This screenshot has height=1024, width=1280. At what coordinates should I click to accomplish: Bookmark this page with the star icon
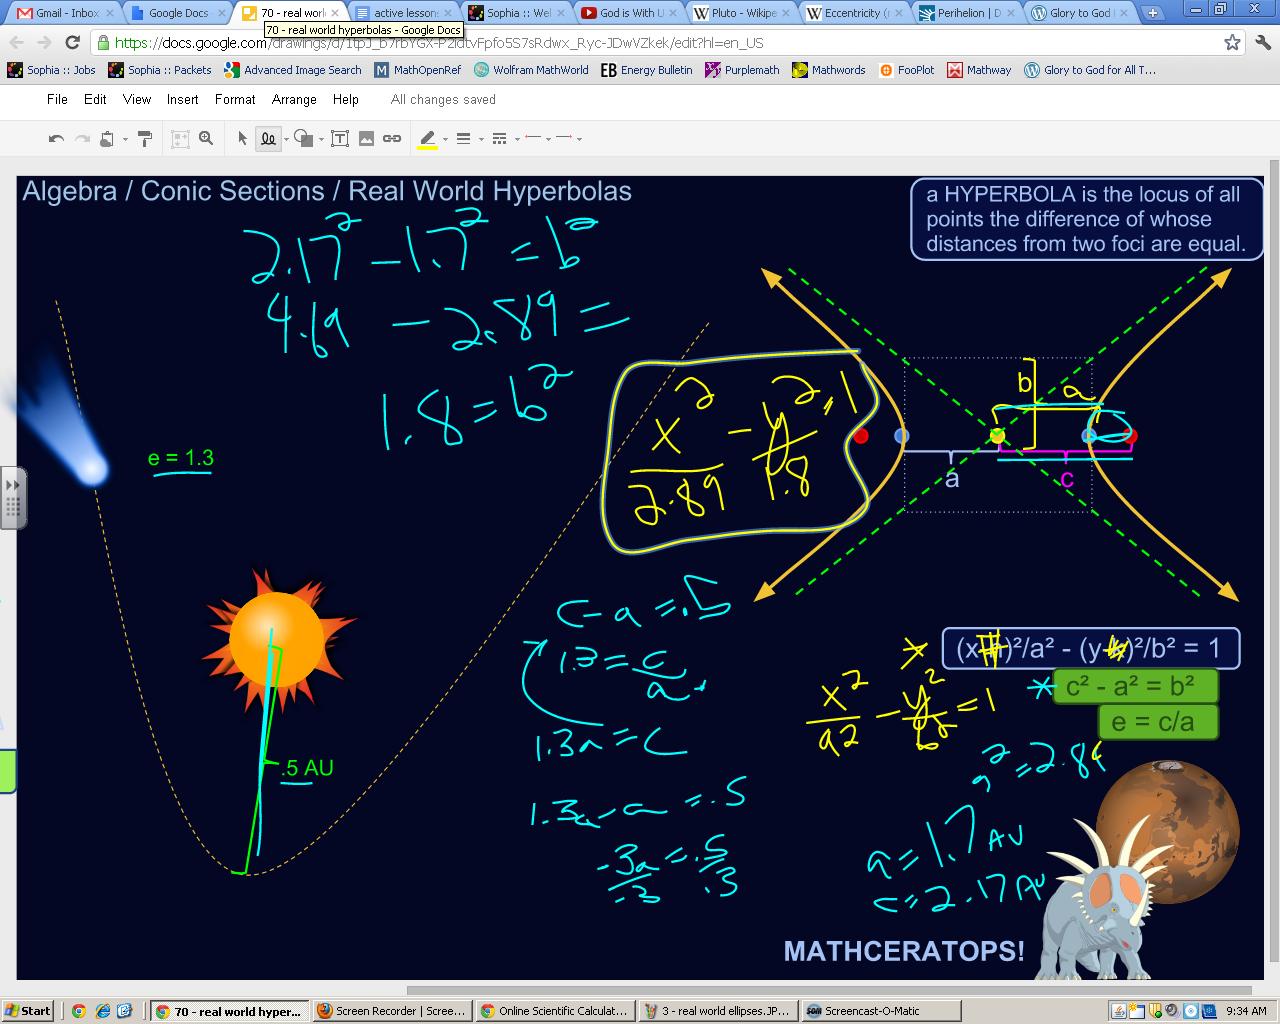(1232, 42)
